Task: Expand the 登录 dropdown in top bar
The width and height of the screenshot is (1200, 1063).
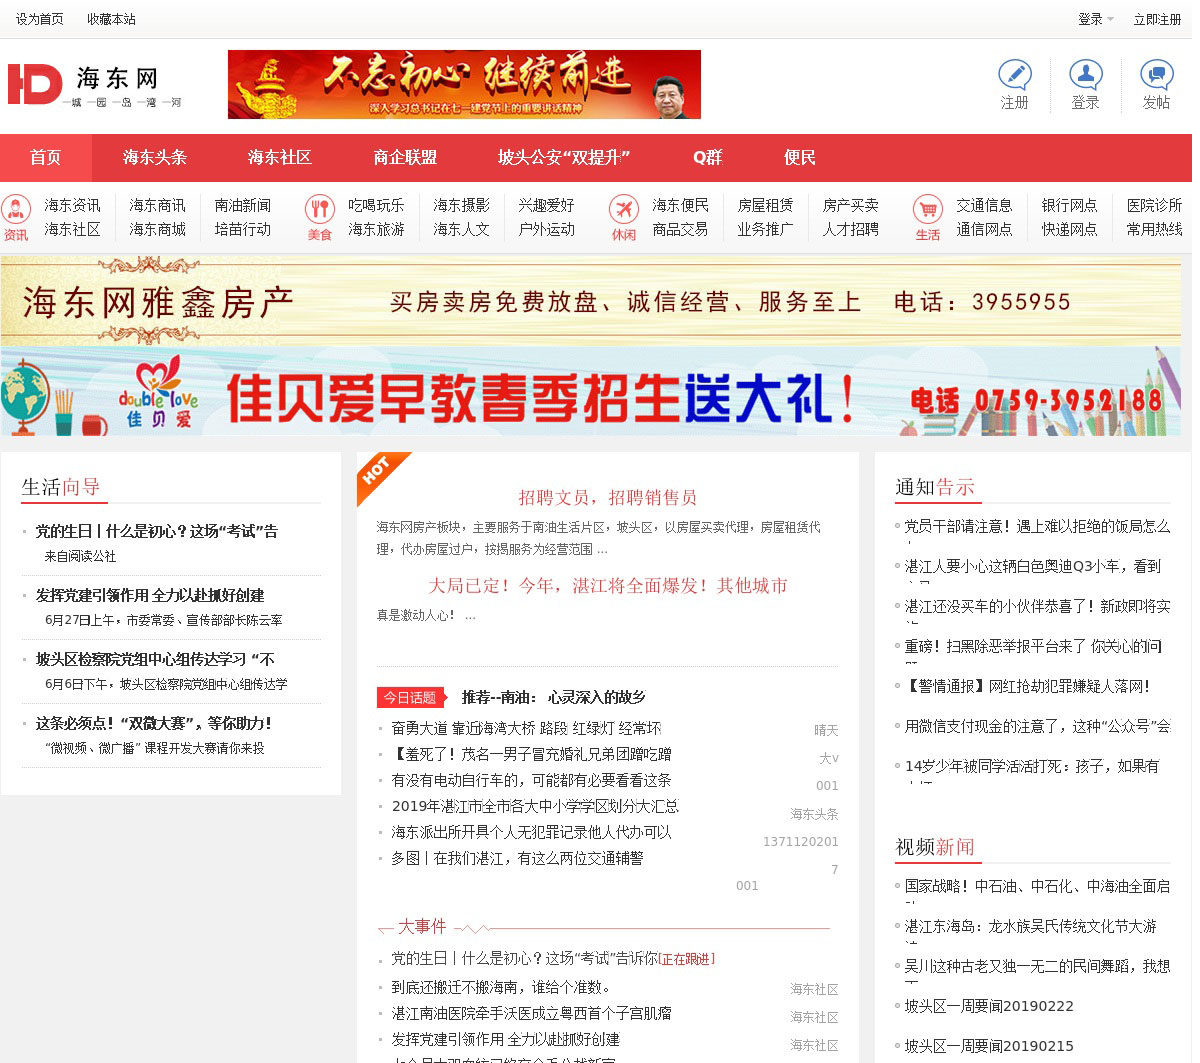Action: coord(1095,19)
